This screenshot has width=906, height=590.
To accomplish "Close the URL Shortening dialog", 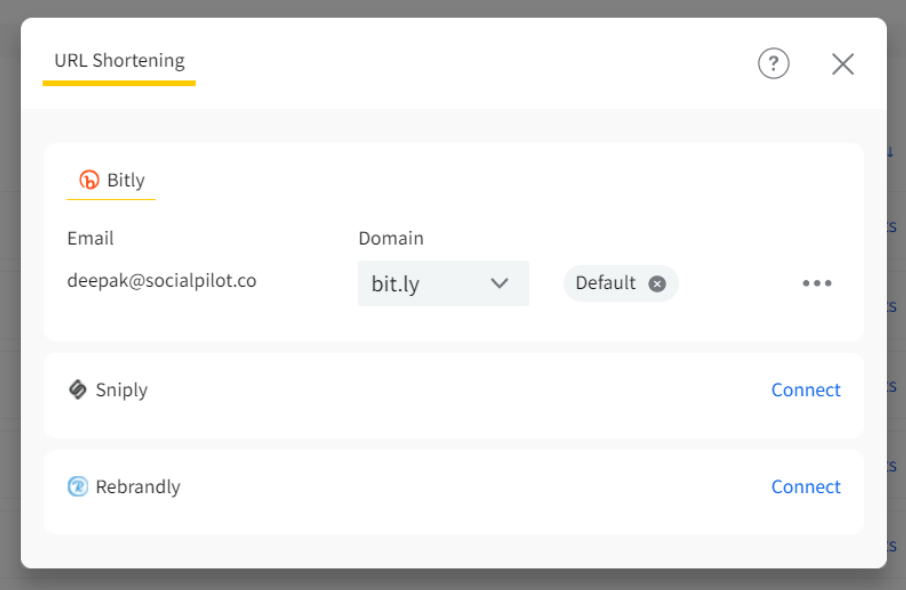I will click(842, 64).
